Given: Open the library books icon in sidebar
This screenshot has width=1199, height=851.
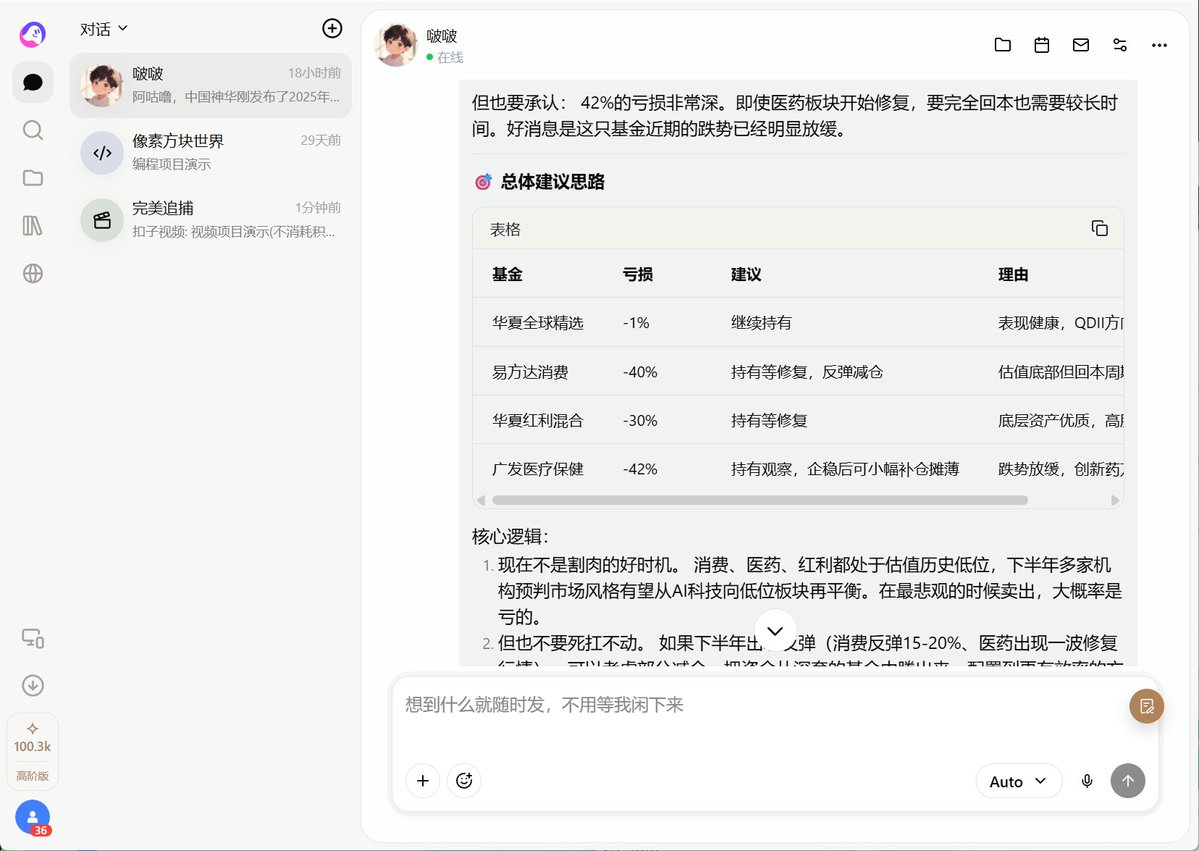Looking at the screenshot, I should coord(33,226).
